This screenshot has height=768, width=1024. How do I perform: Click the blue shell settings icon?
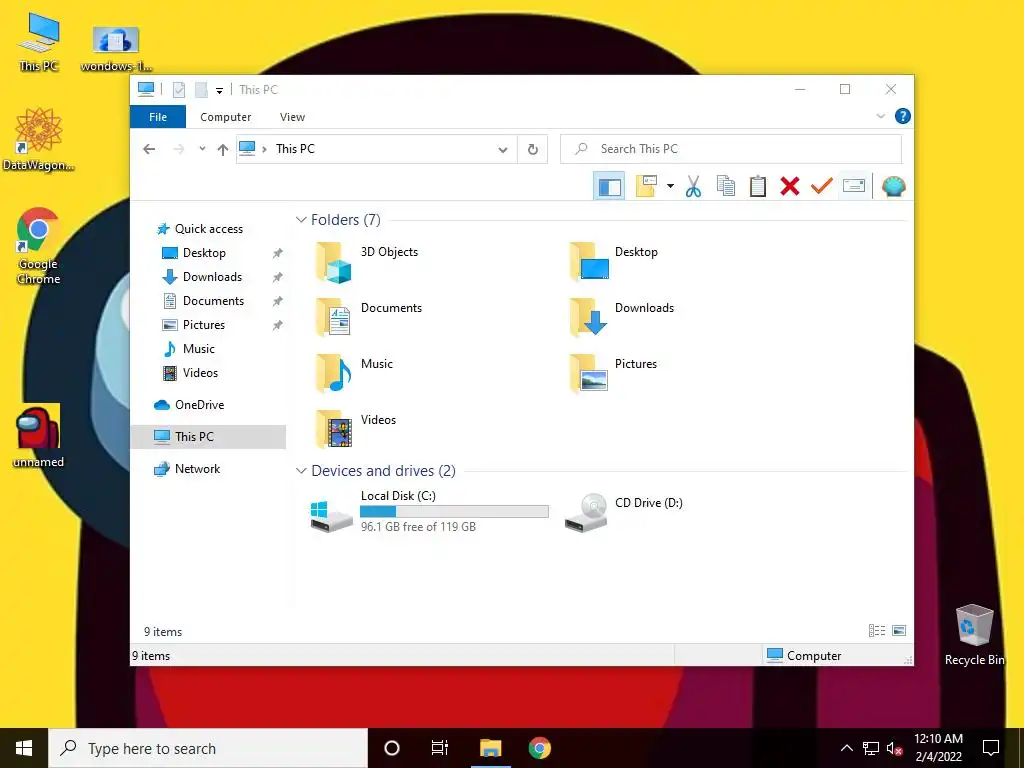pyautogui.click(x=893, y=187)
